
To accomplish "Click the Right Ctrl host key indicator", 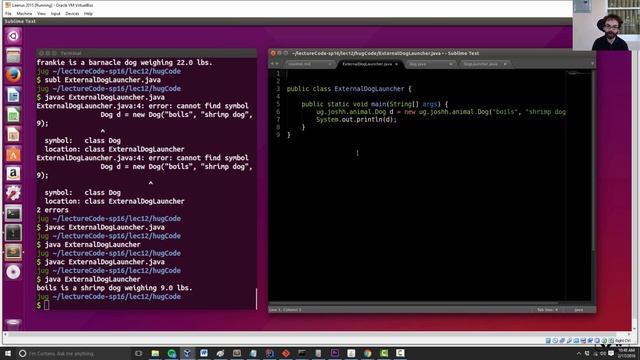I will point(622,340).
